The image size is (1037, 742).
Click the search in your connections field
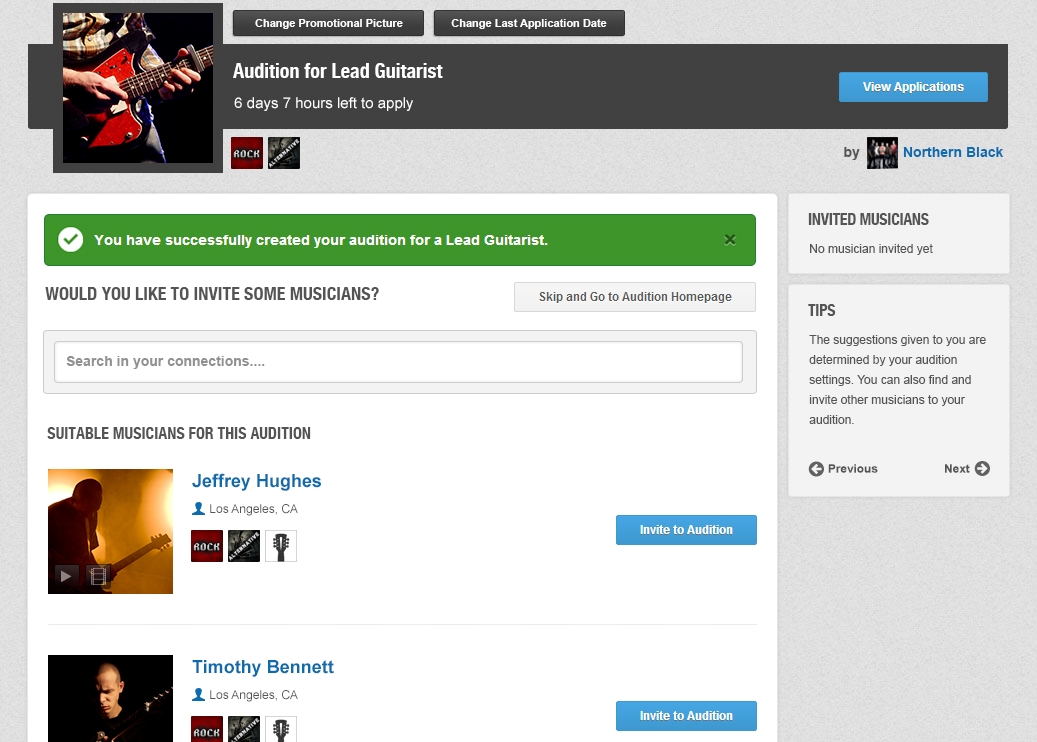pyautogui.click(x=399, y=361)
